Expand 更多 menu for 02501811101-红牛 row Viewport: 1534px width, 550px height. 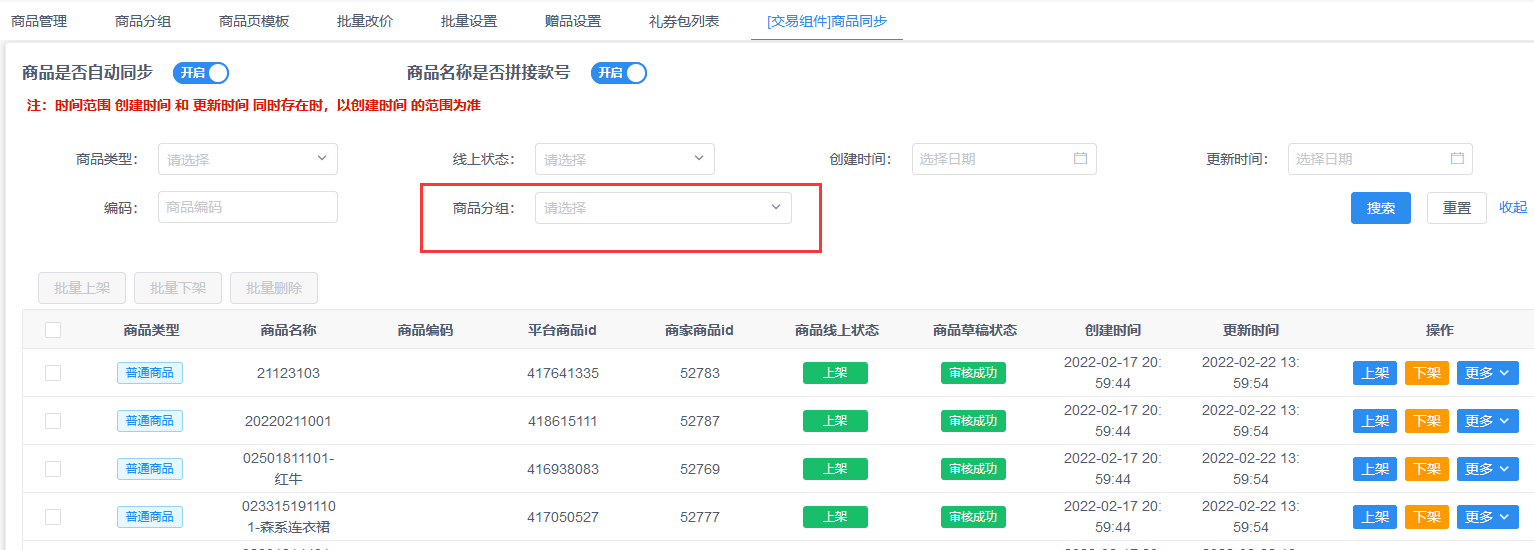click(x=1488, y=469)
